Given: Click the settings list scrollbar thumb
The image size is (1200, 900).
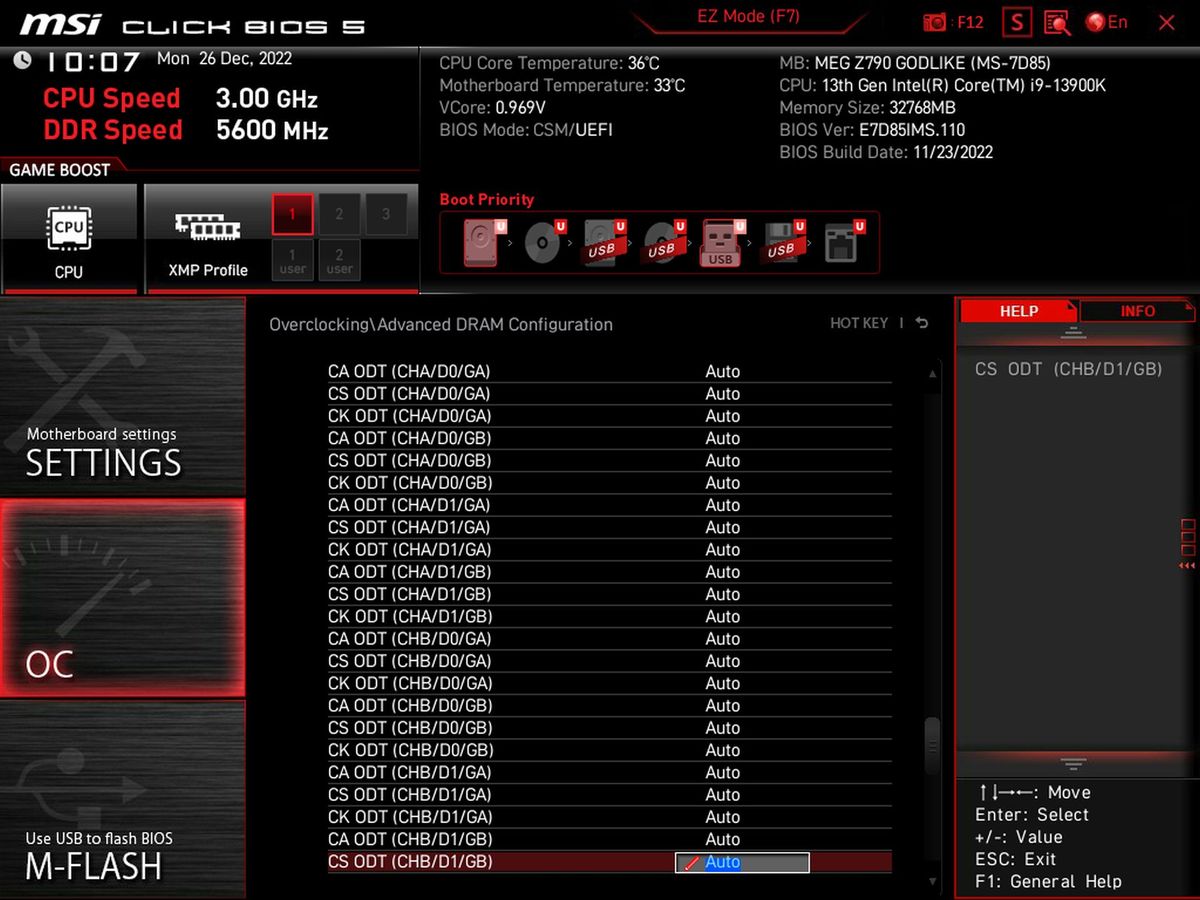Looking at the screenshot, I should pyautogui.click(x=932, y=745).
